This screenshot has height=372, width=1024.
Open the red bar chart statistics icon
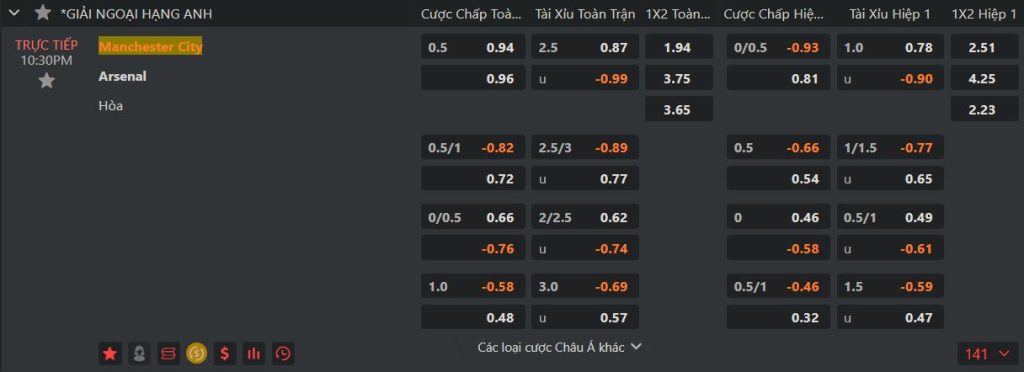click(x=254, y=354)
